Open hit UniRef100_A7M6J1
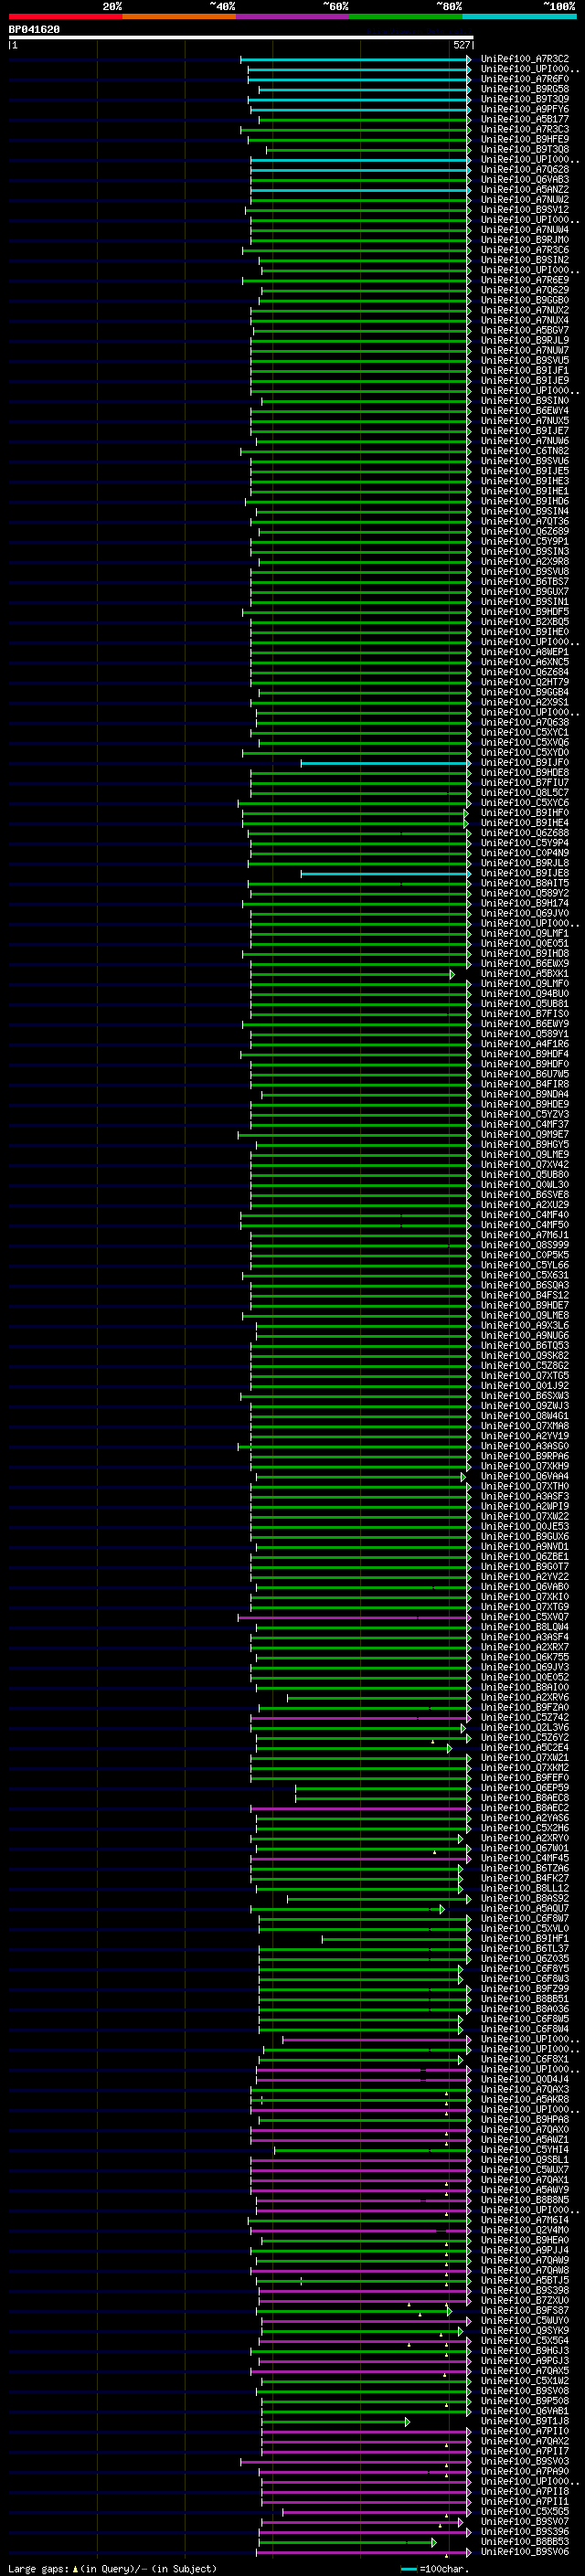Viewport: 585px width, 2576px height. pyautogui.click(x=525, y=1235)
